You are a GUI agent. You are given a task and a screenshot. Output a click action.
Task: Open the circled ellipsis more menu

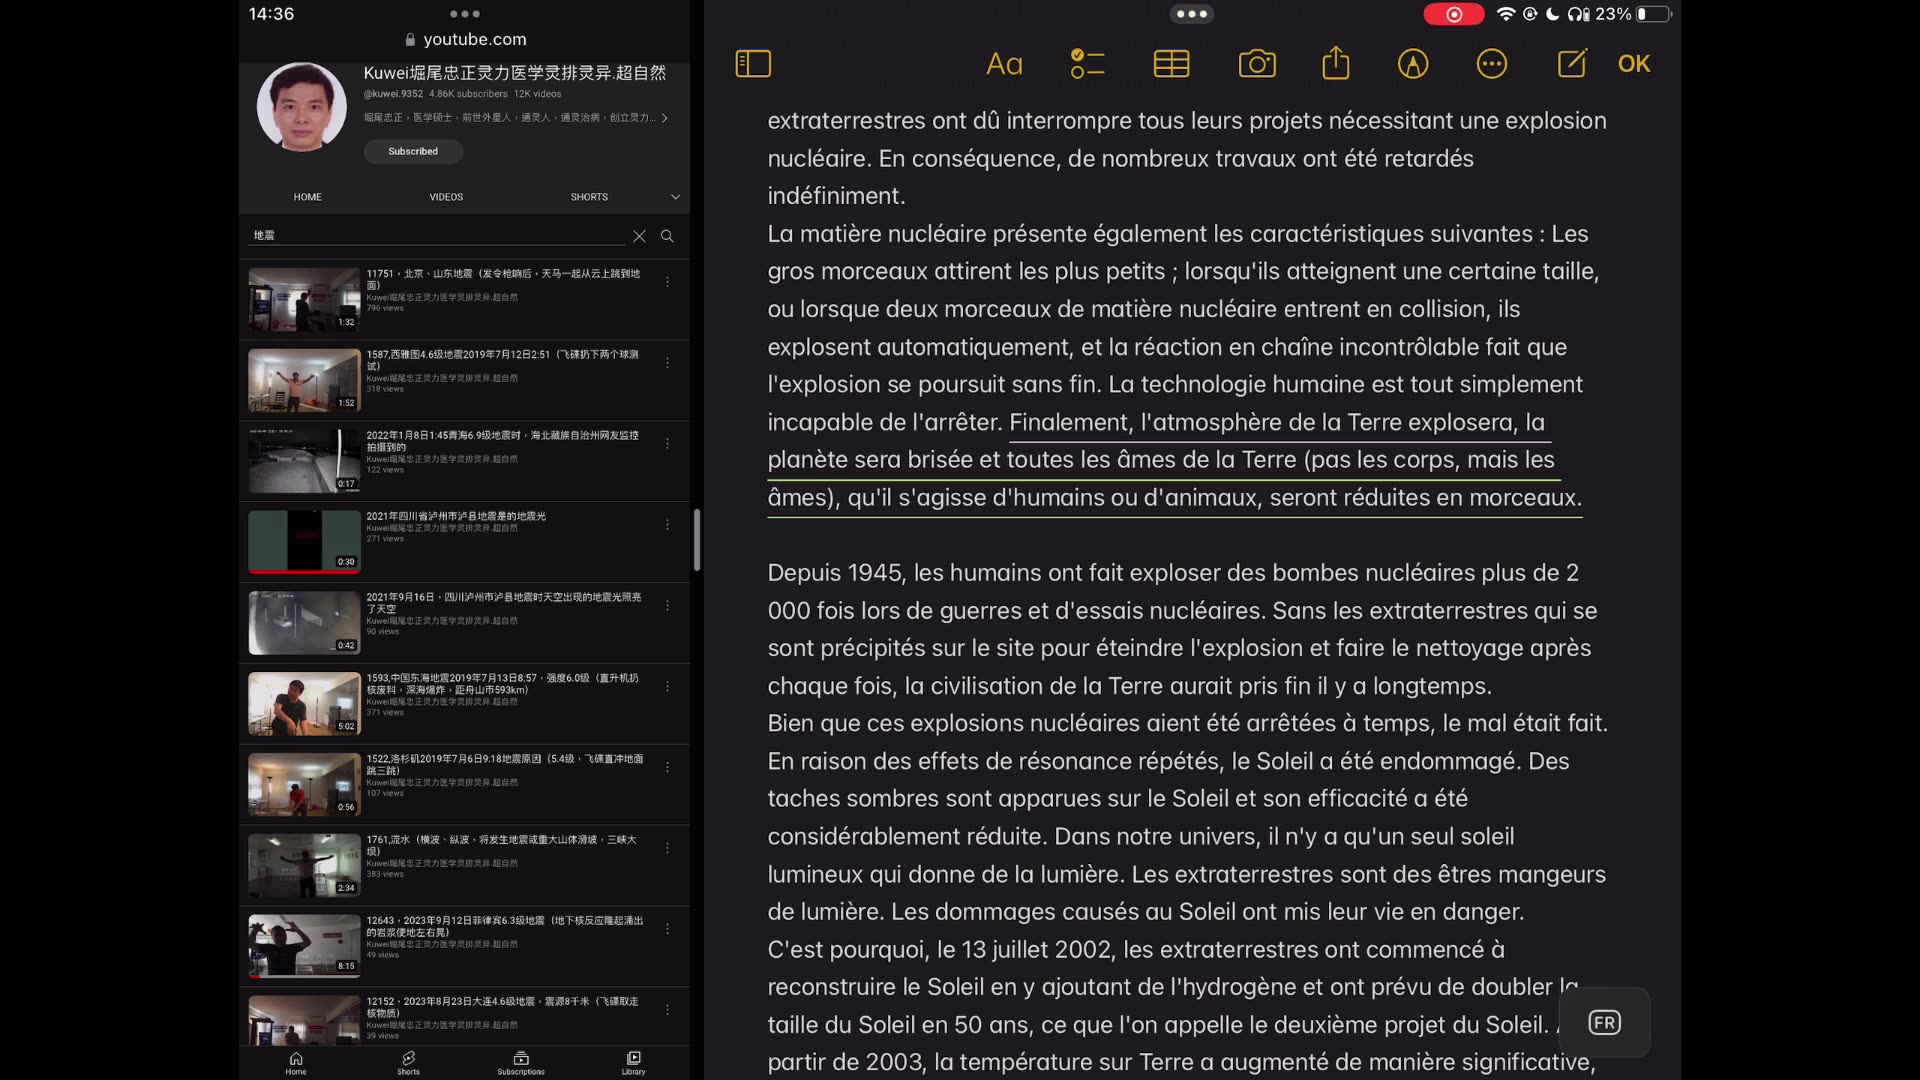point(1492,64)
